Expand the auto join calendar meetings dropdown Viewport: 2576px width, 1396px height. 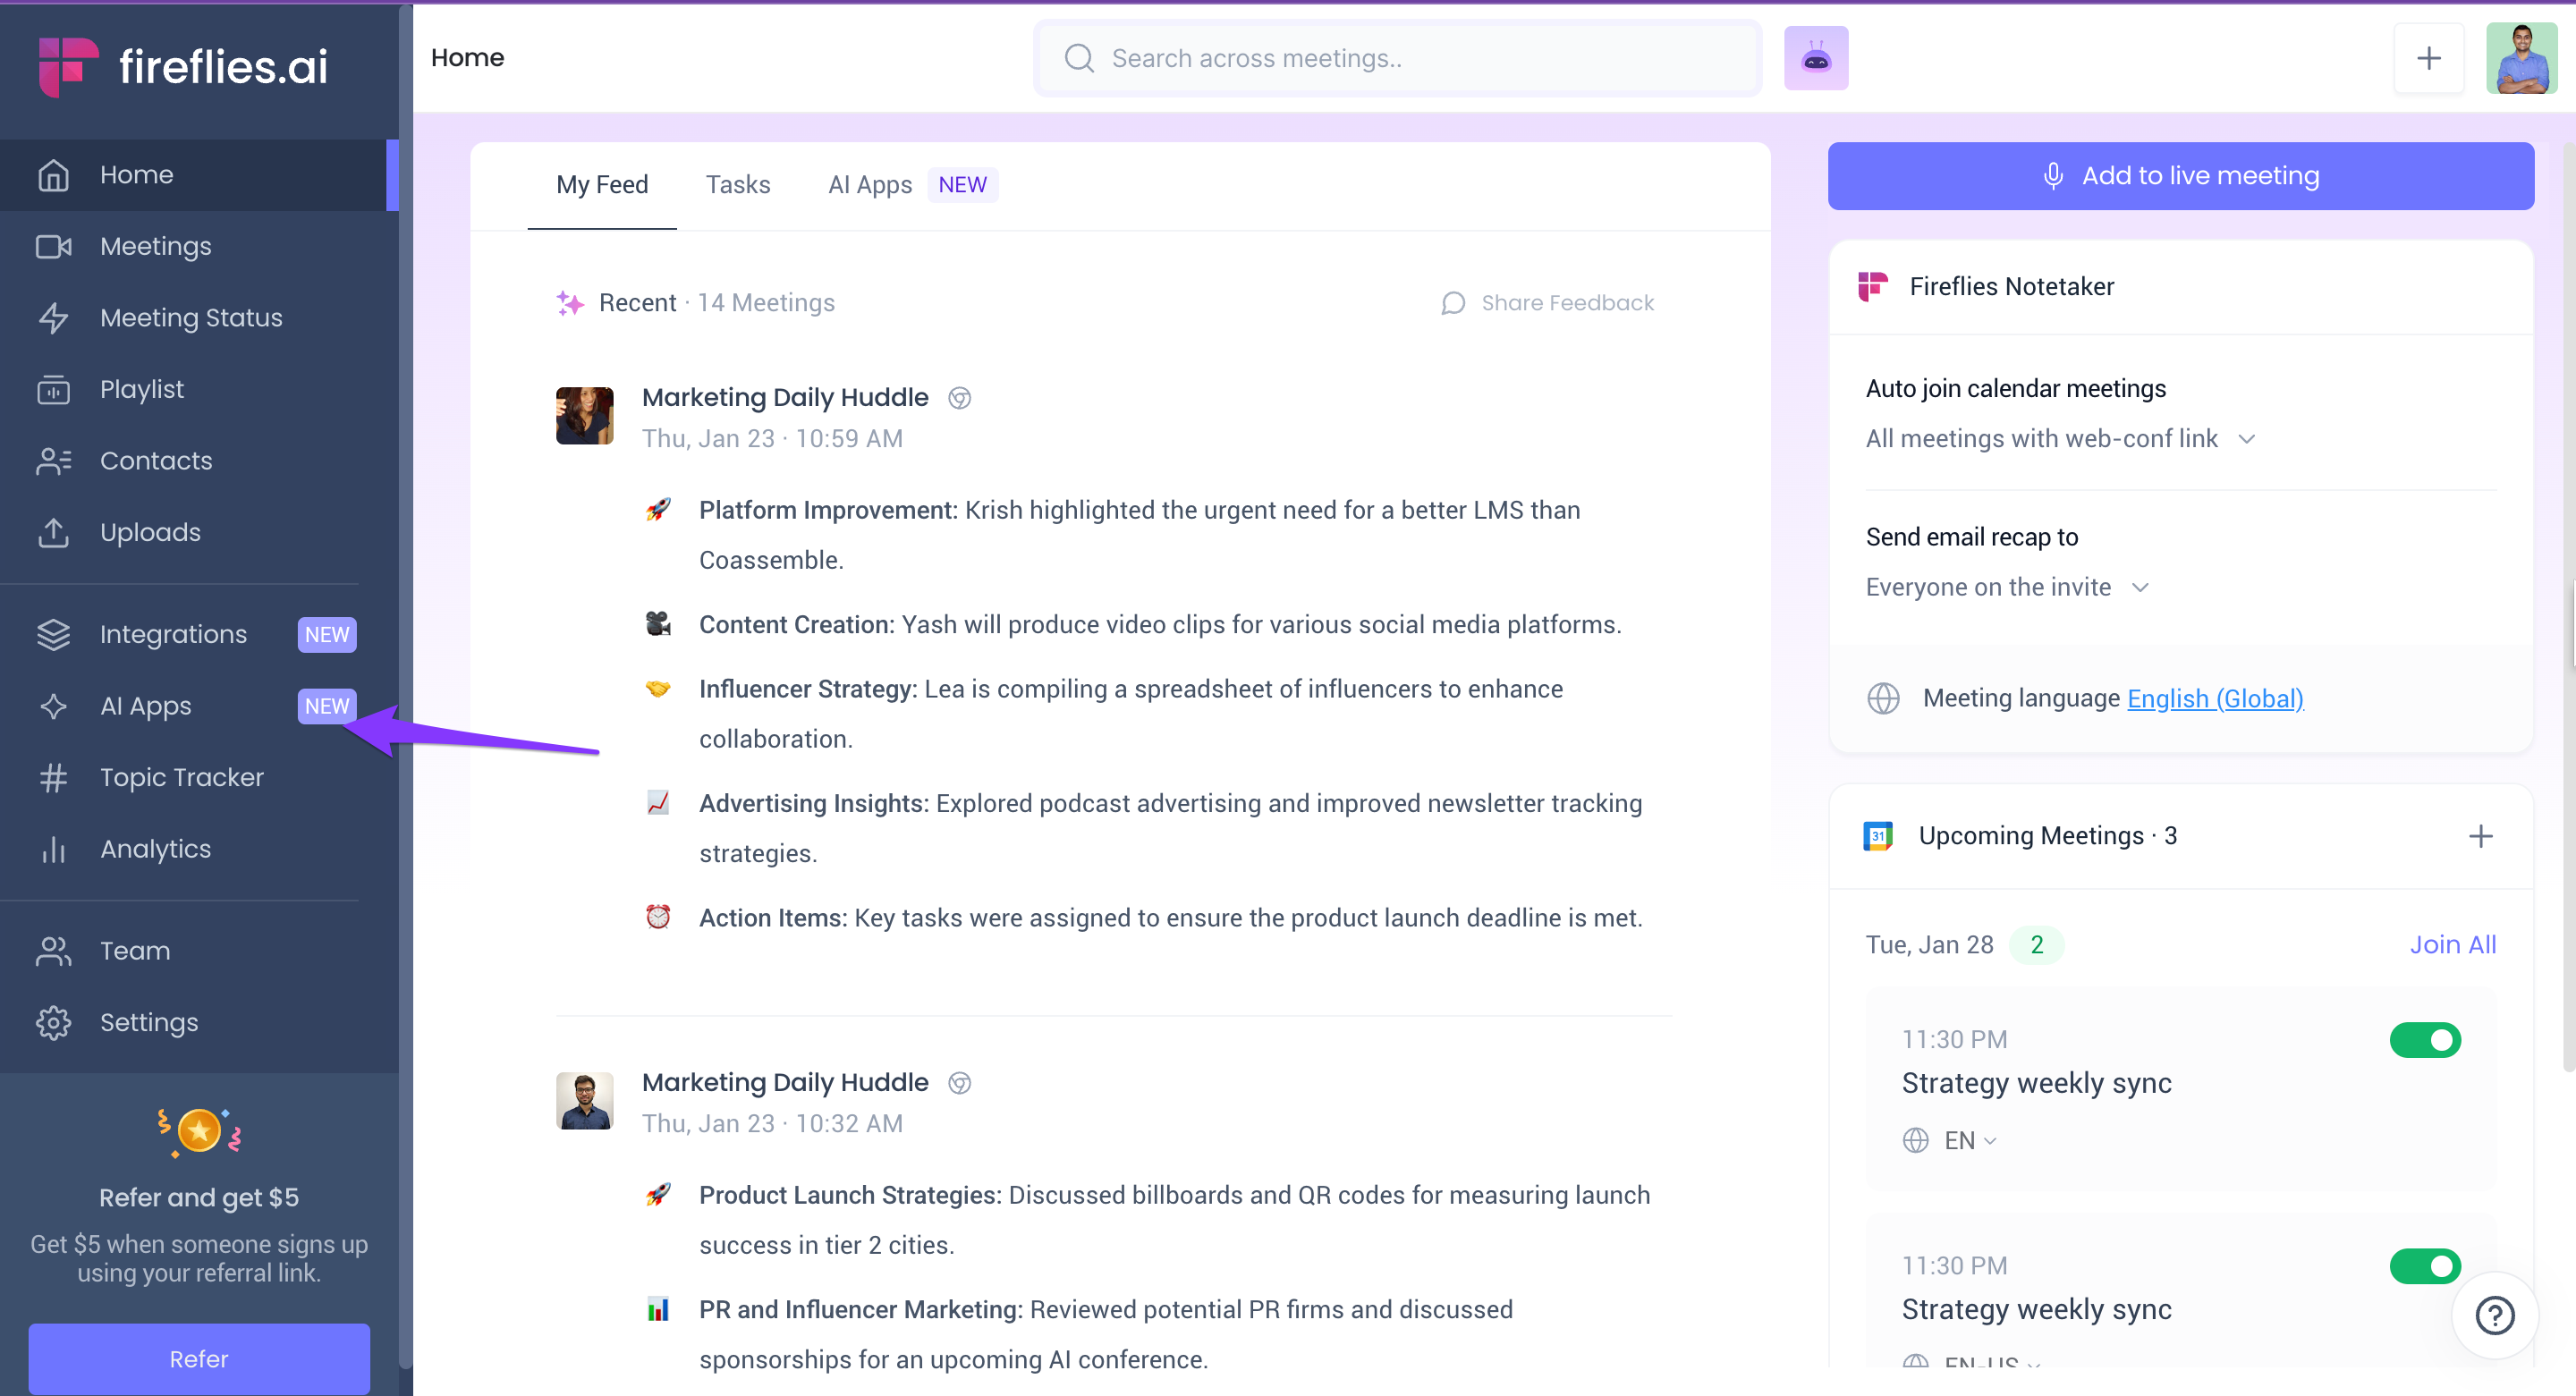click(x=2060, y=439)
